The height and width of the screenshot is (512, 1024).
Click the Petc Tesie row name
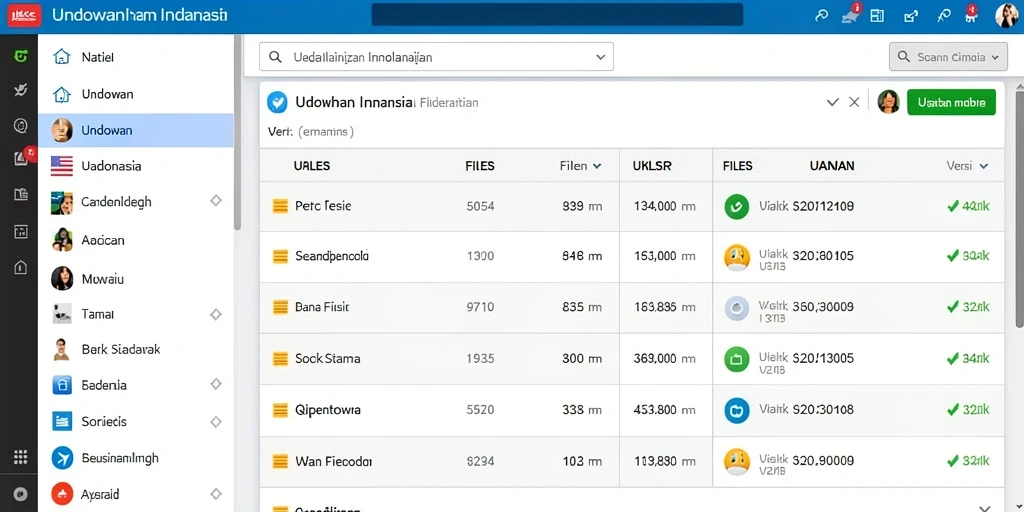point(323,206)
